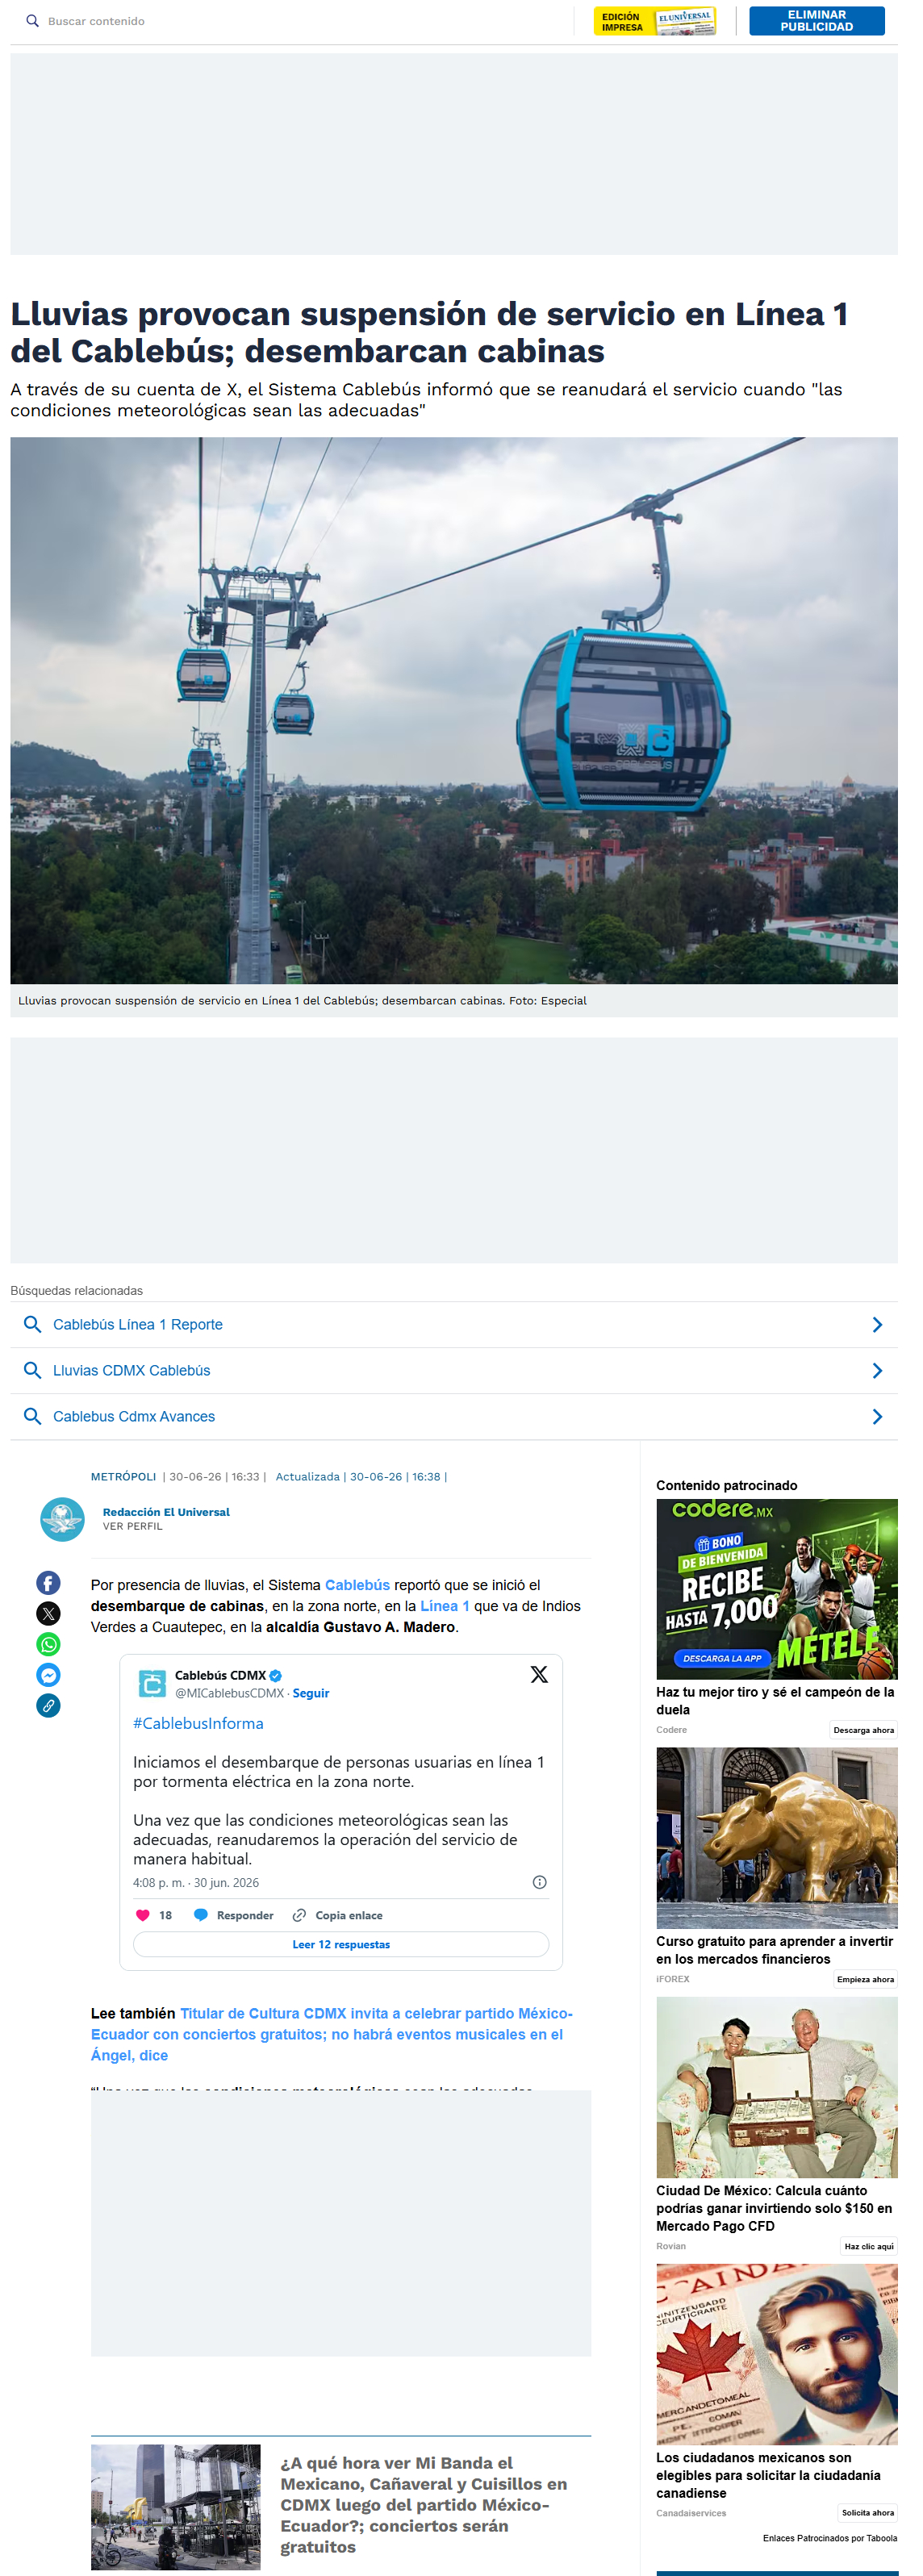Open the Edición Impresa button
This screenshot has height=2576, width=923.
[x=655, y=21]
